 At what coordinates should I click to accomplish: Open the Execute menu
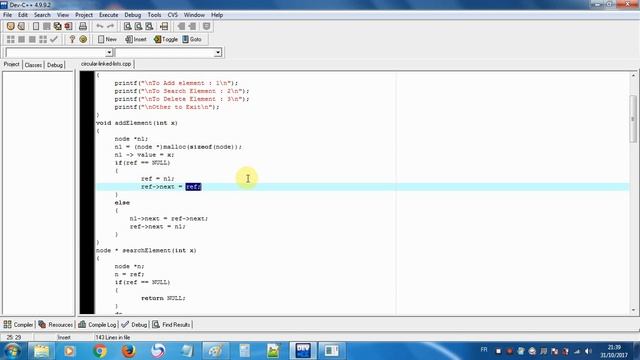109,15
